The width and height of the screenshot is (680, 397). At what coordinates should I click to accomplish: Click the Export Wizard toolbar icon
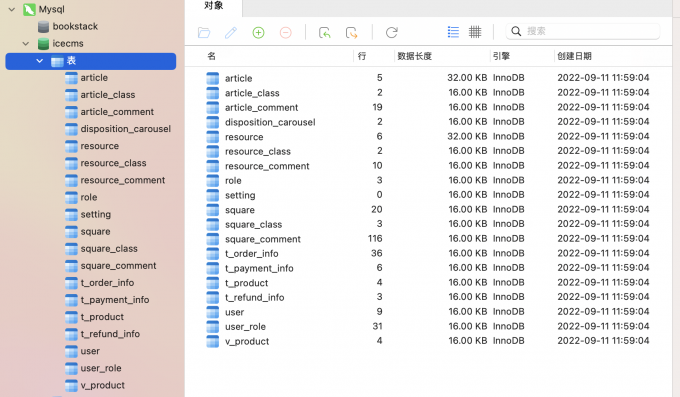(x=352, y=33)
